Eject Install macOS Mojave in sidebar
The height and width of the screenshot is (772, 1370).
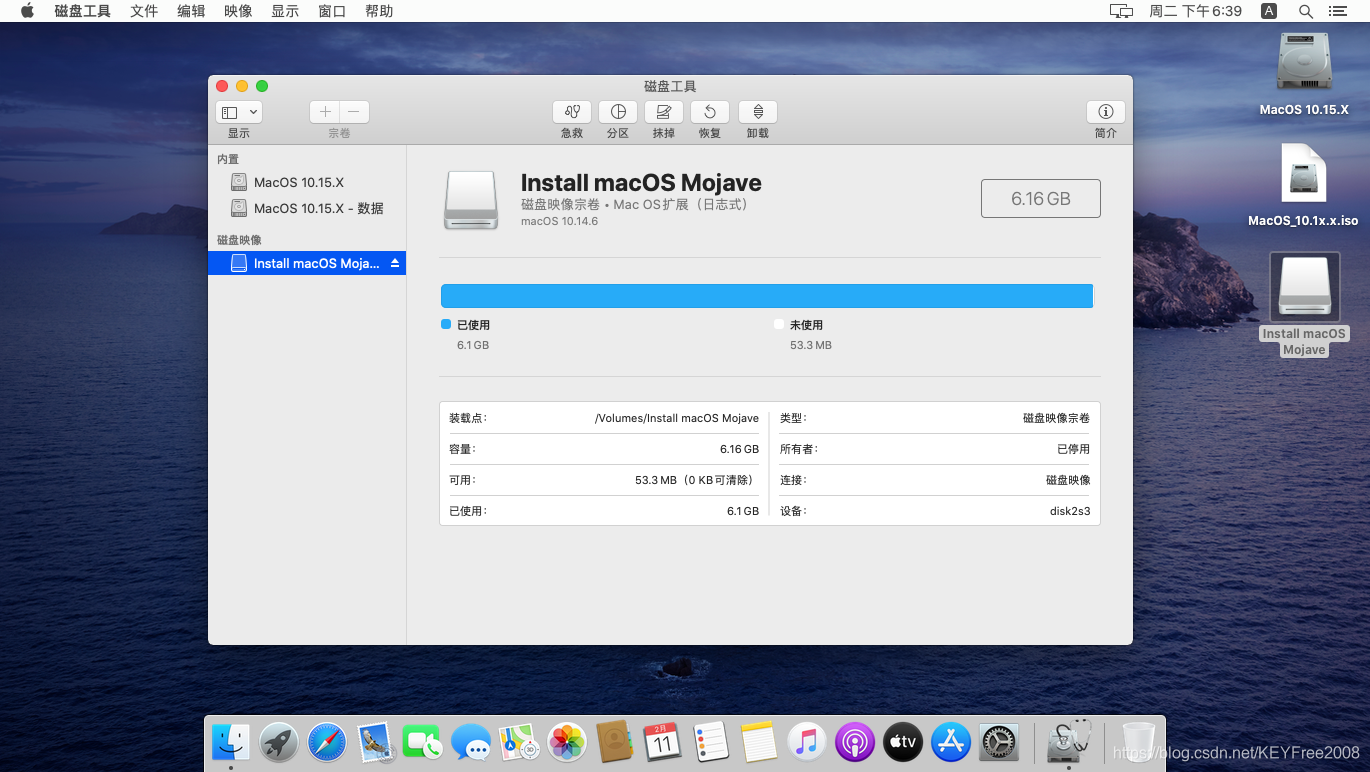[x=395, y=263]
